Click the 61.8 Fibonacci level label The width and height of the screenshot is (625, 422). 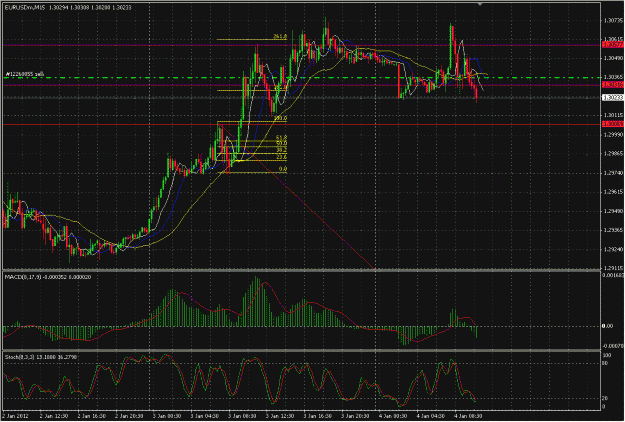(x=281, y=137)
